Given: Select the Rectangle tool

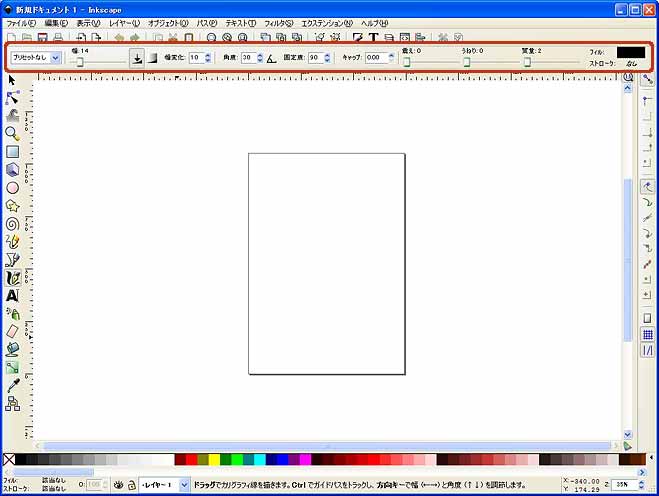Looking at the screenshot, I should 12,152.
